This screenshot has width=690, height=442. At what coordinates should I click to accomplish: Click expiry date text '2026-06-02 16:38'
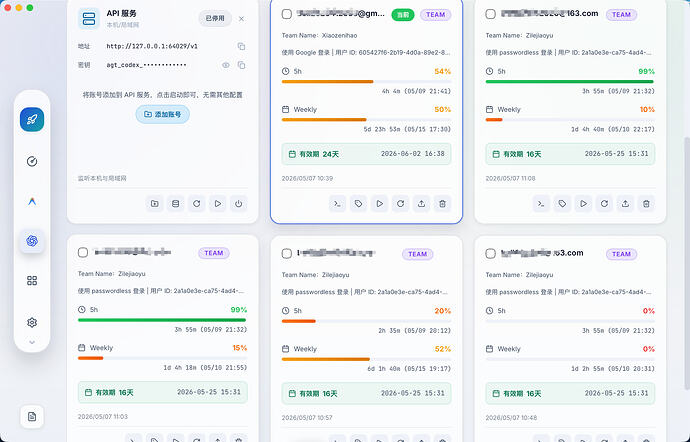tap(413, 154)
